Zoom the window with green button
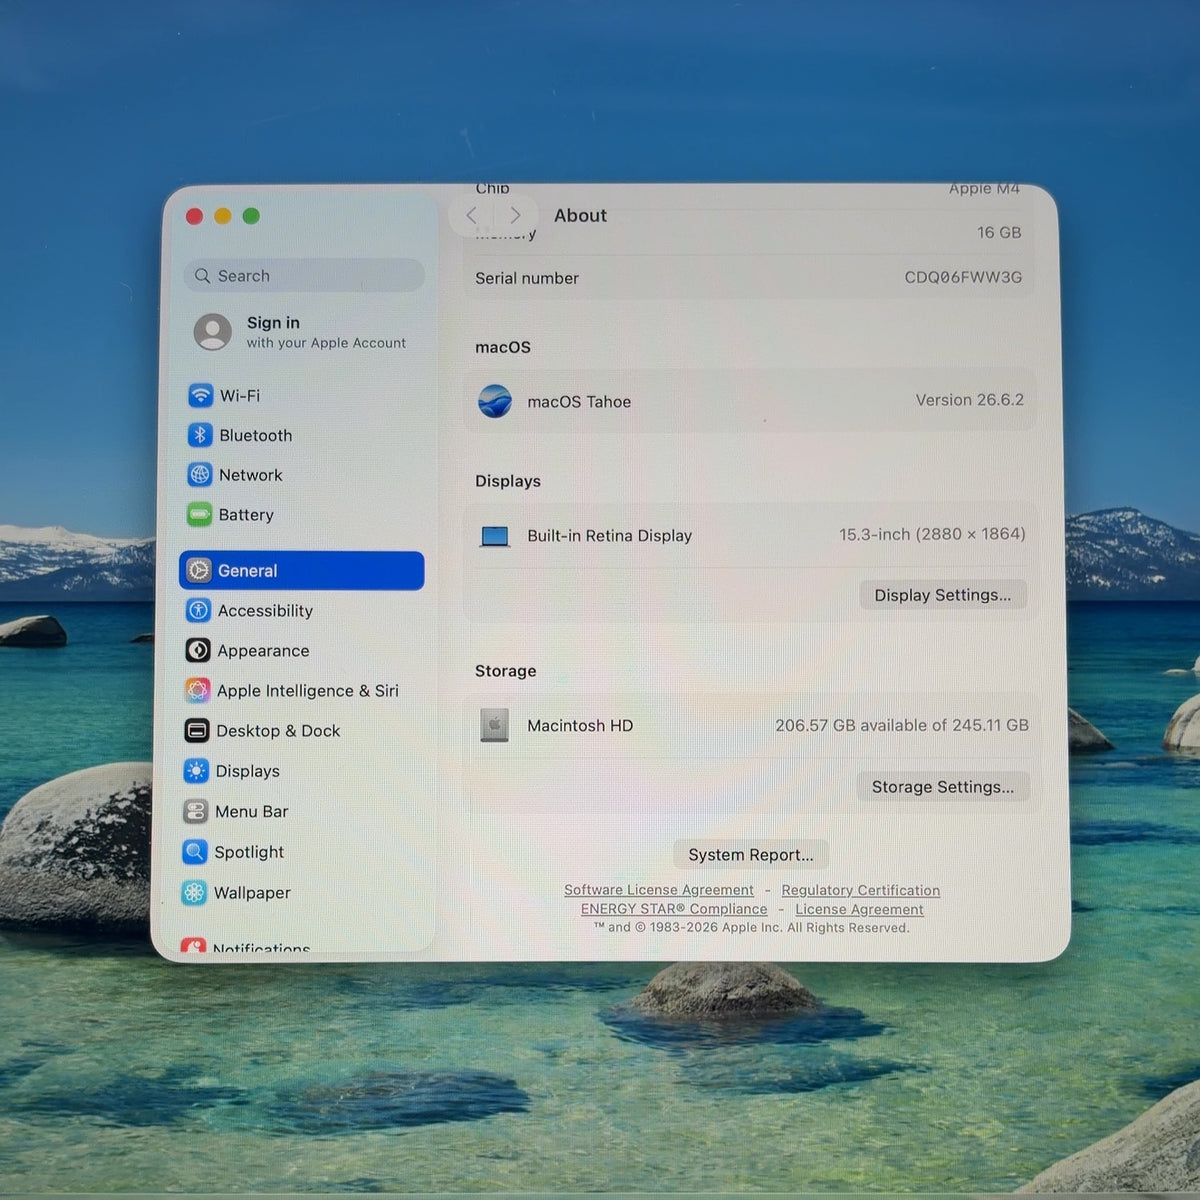 251,216
